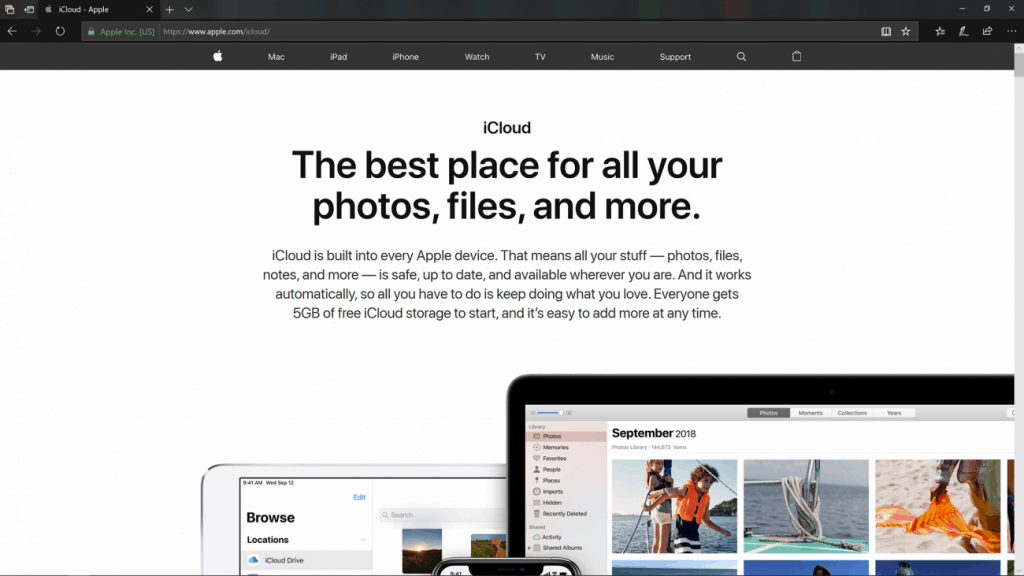Open the Support menu item
The height and width of the screenshot is (576, 1024).
675,57
